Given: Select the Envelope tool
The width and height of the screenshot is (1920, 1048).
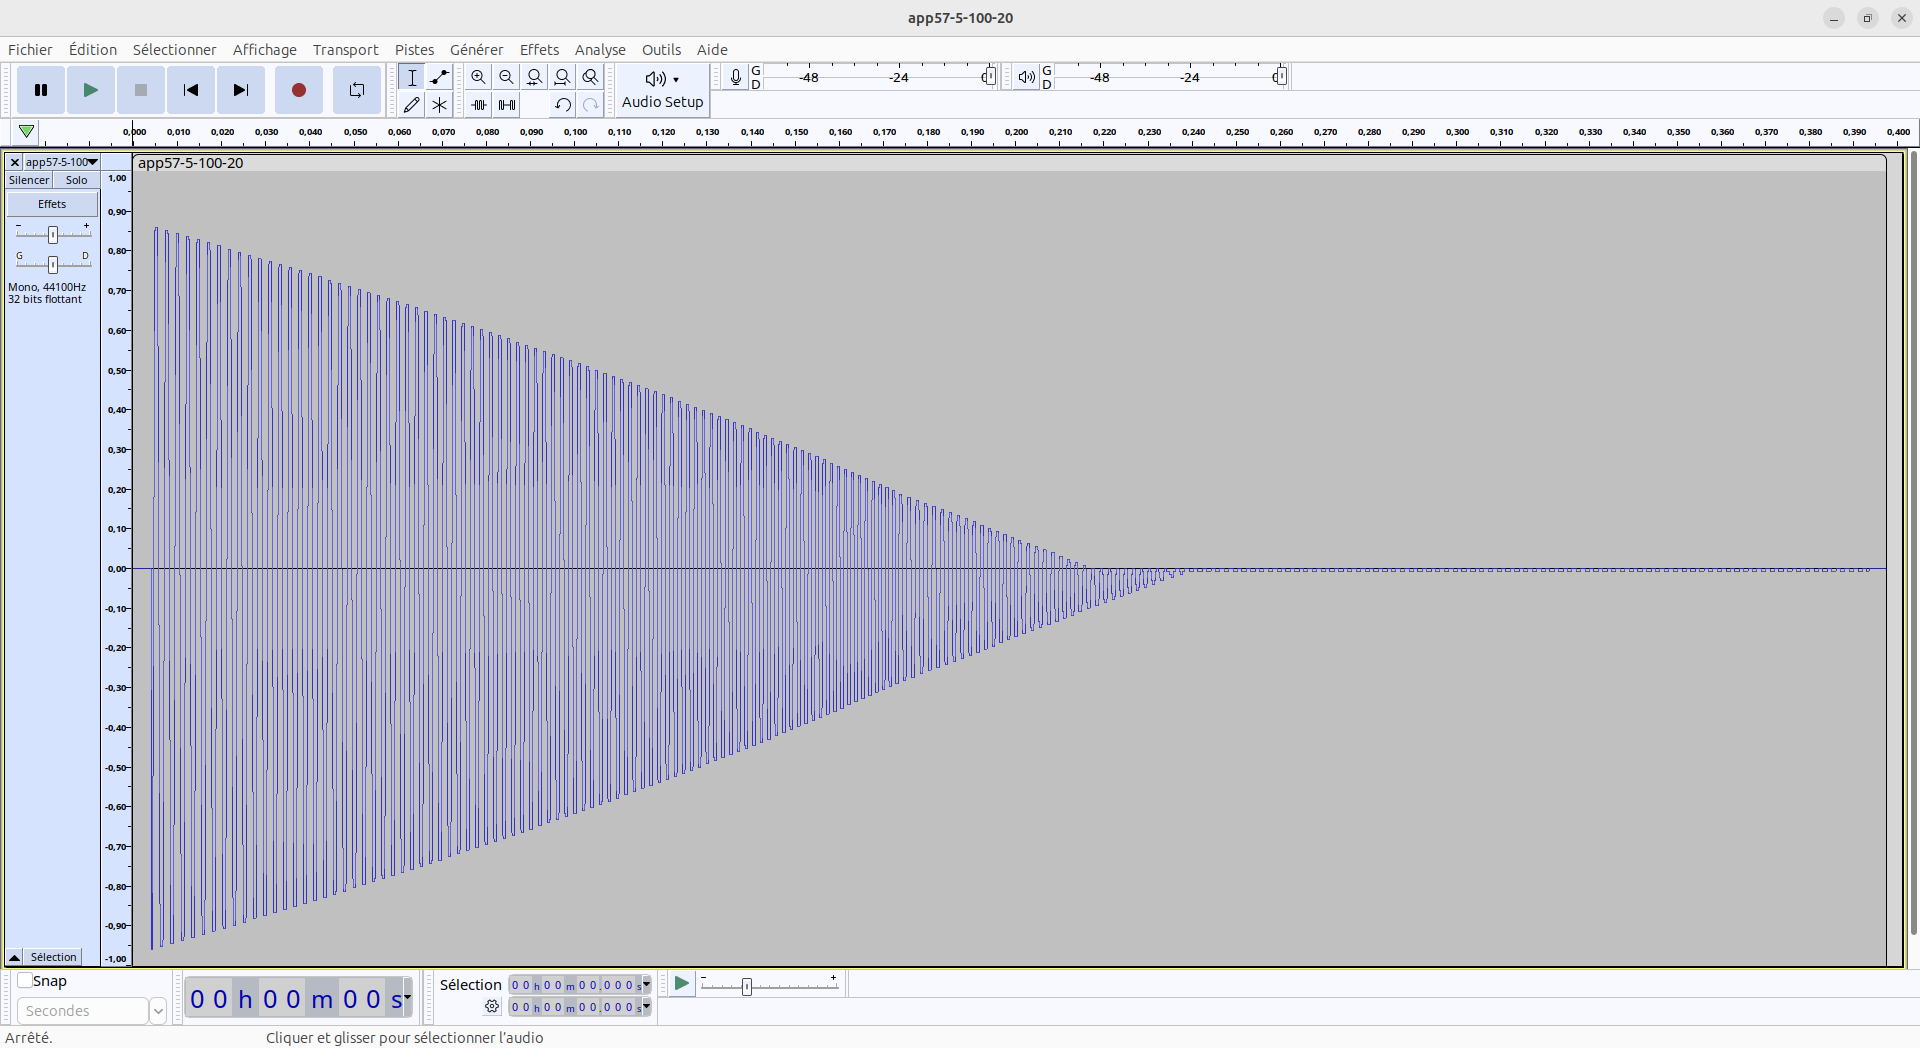Looking at the screenshot, I should click(x=439, y=77).
